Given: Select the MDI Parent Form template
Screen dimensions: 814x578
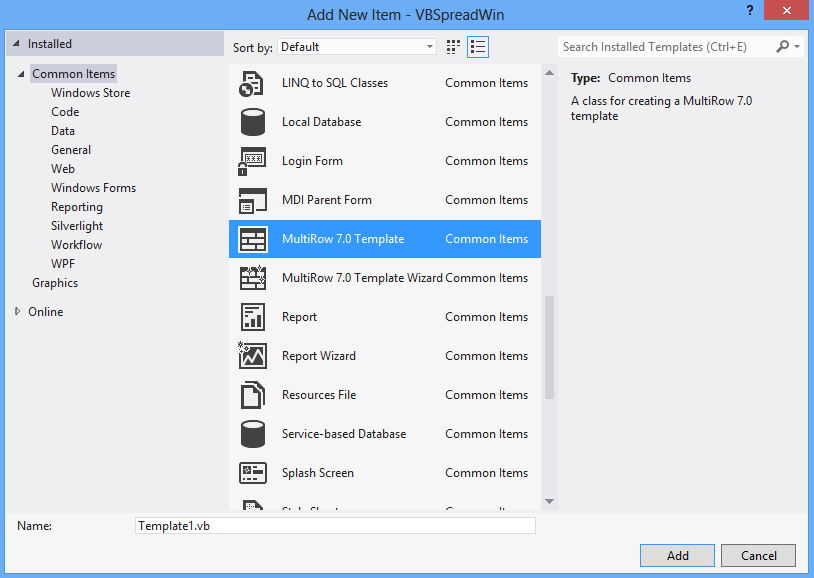Looking at the screenshot, I should coord(385,200).
